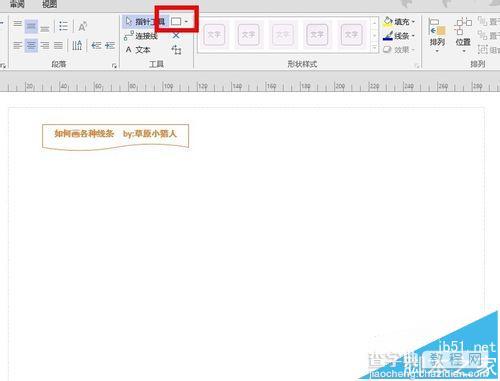Image resolution: width=500 pixels, height=381 pixels.
Task: Select the Pointer Tool (指针工具)
Action: tap(144, 22)
